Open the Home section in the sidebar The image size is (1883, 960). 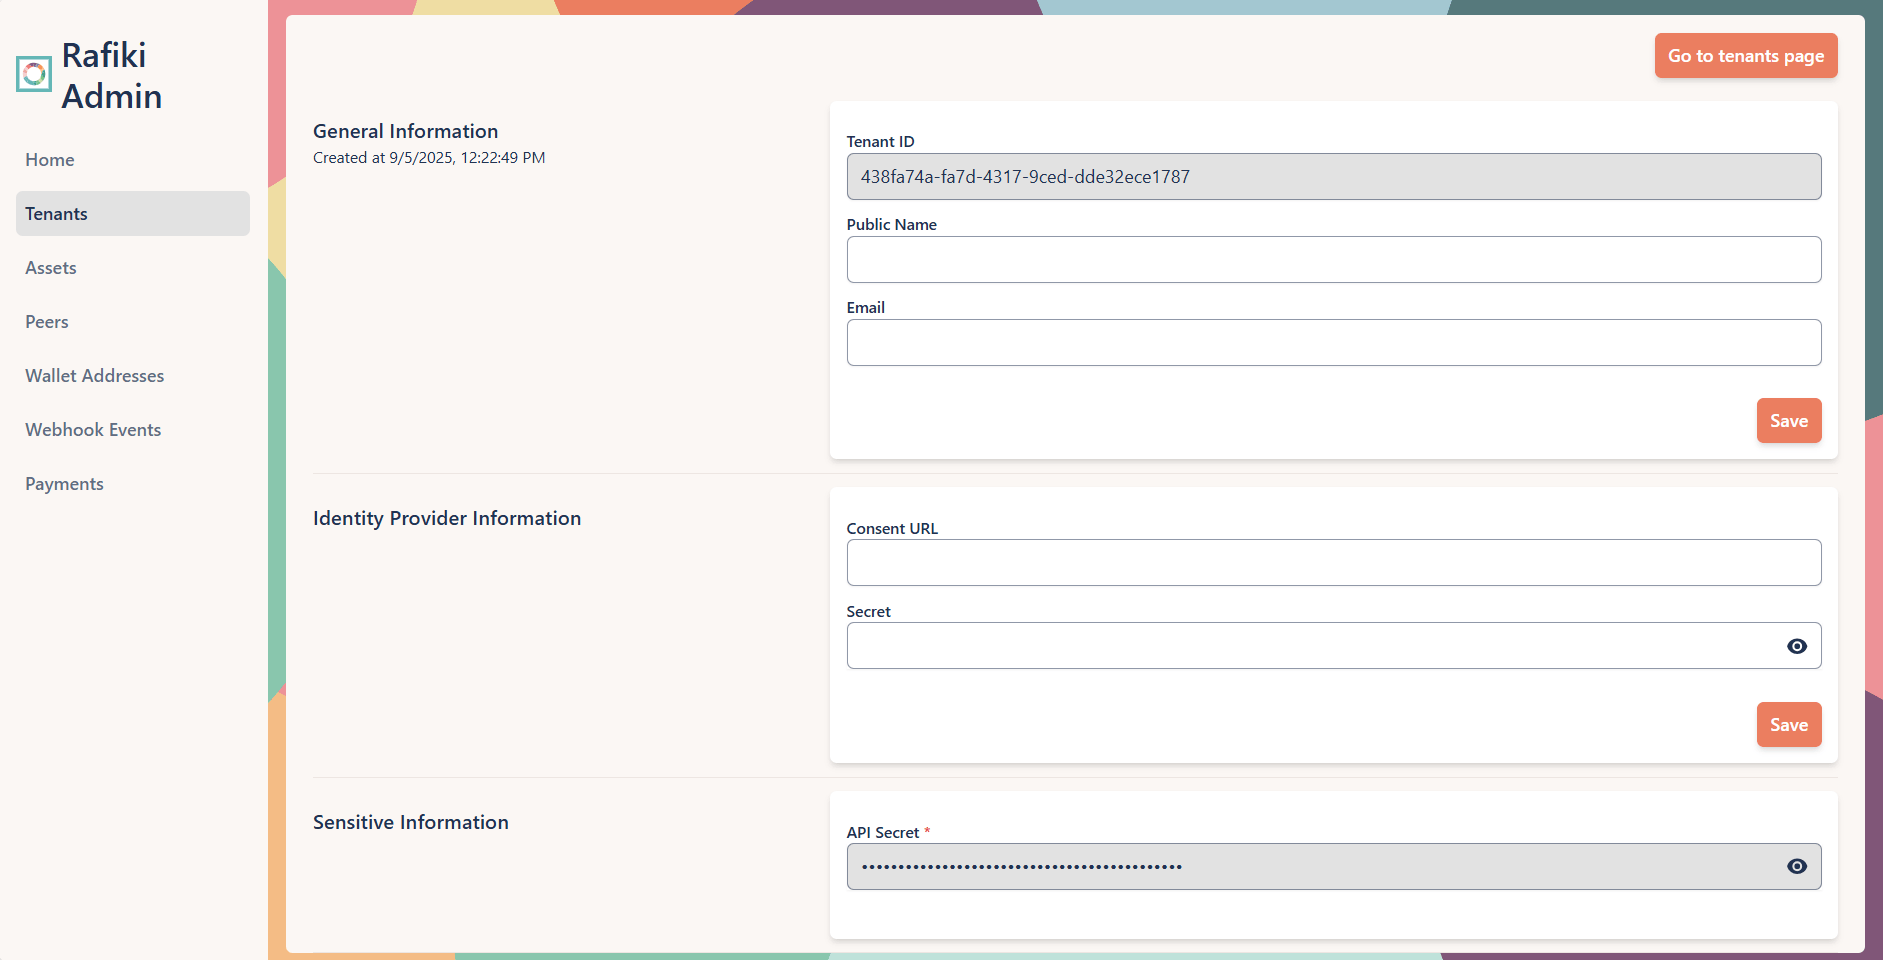tap(49, 159)
